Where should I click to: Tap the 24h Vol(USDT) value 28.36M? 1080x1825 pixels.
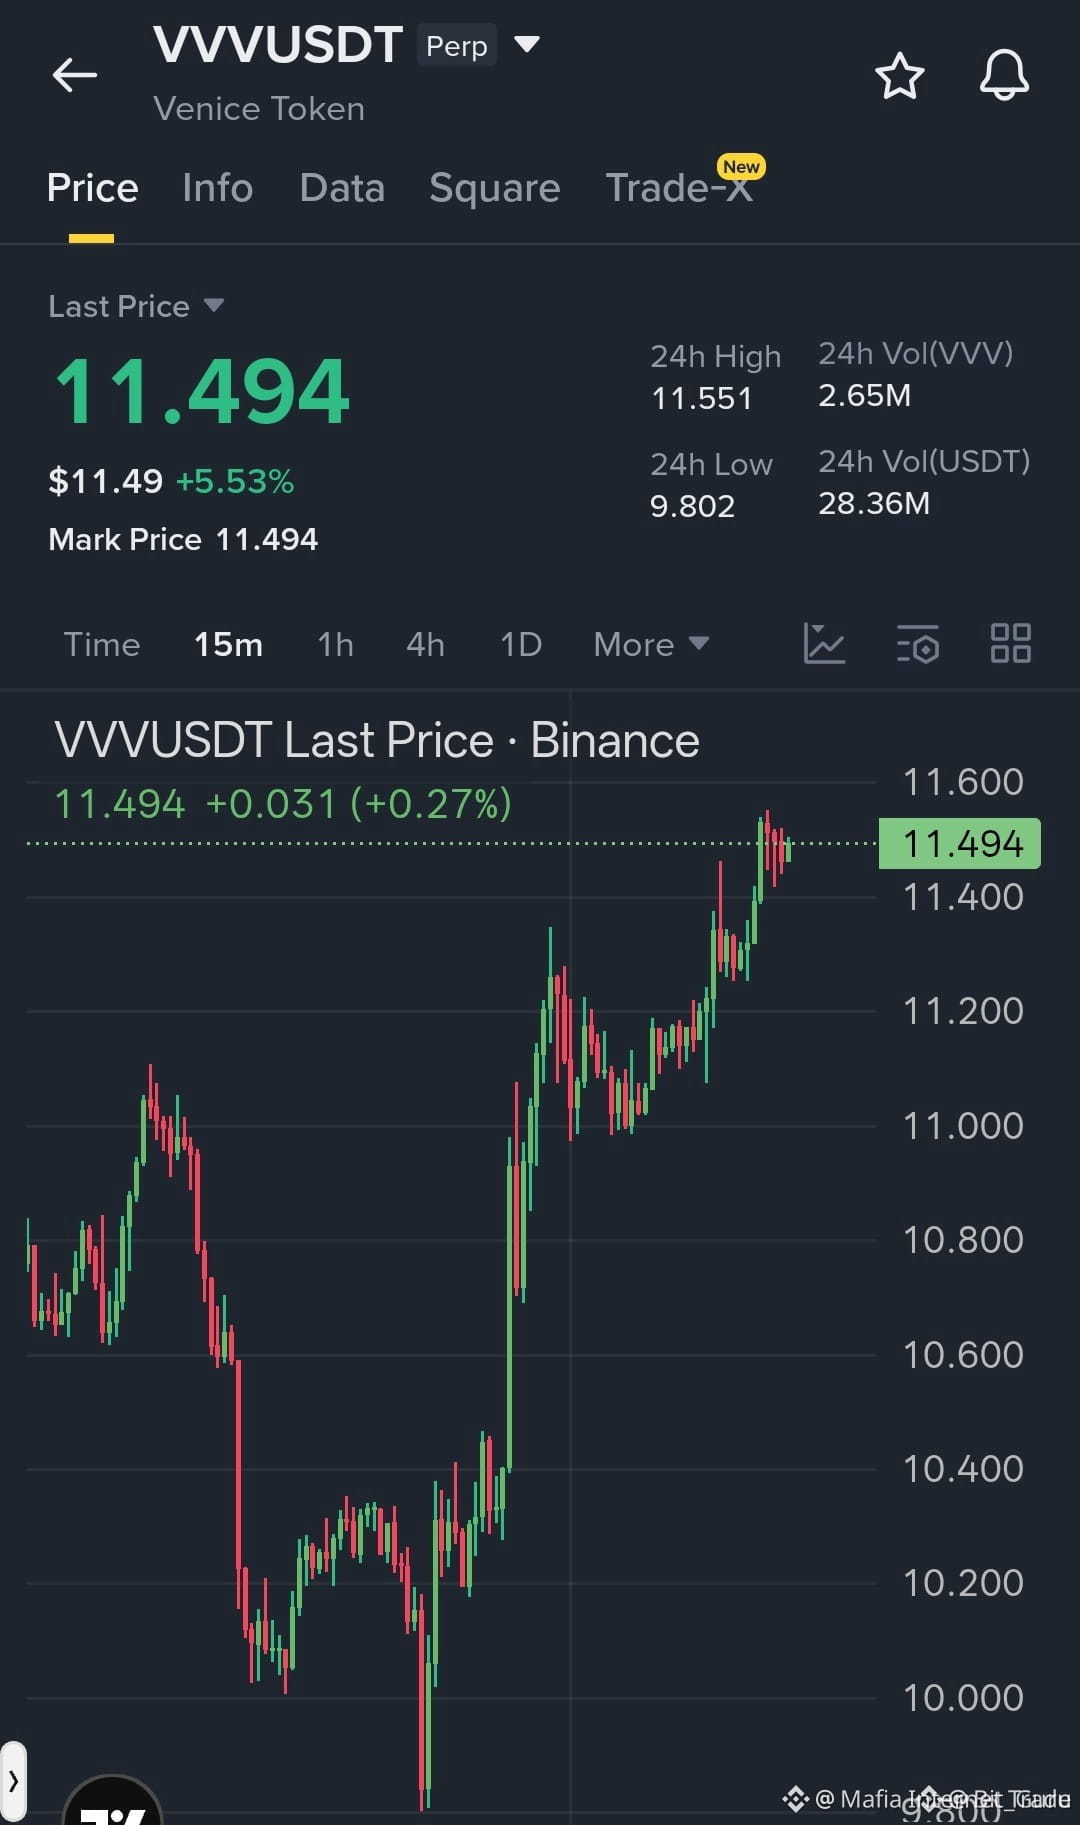[874, 503]
